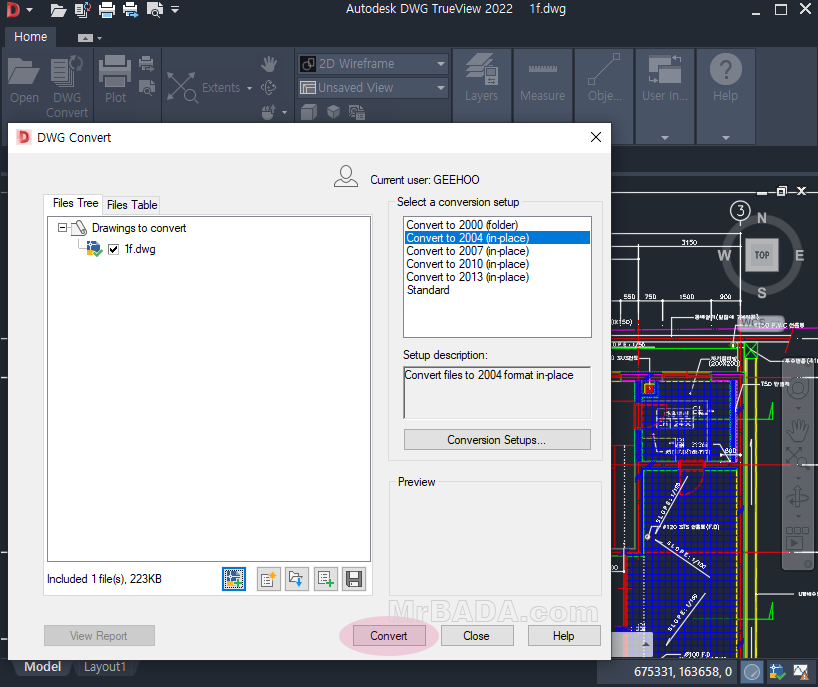Screen dimensions: 818x687
Task: Click the TOP face of the ViewCube
Action: tap(762, 255)
